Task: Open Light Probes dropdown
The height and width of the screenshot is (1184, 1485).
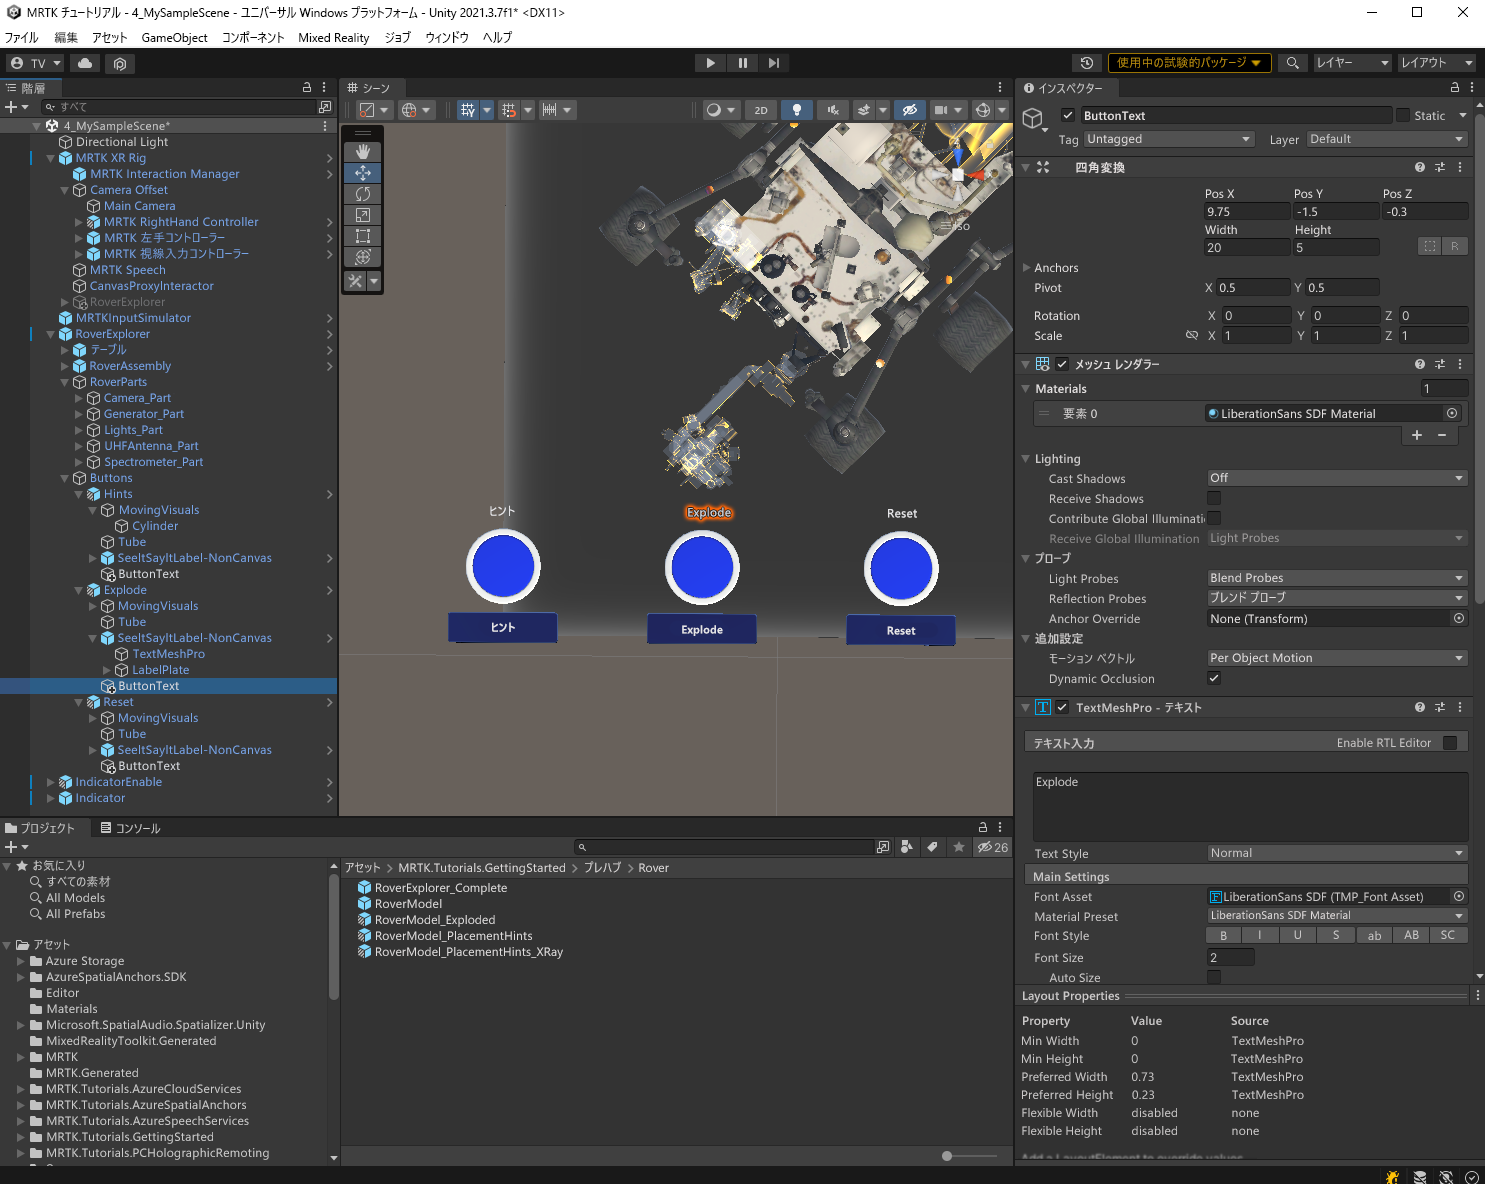Action: [1337, 578]
